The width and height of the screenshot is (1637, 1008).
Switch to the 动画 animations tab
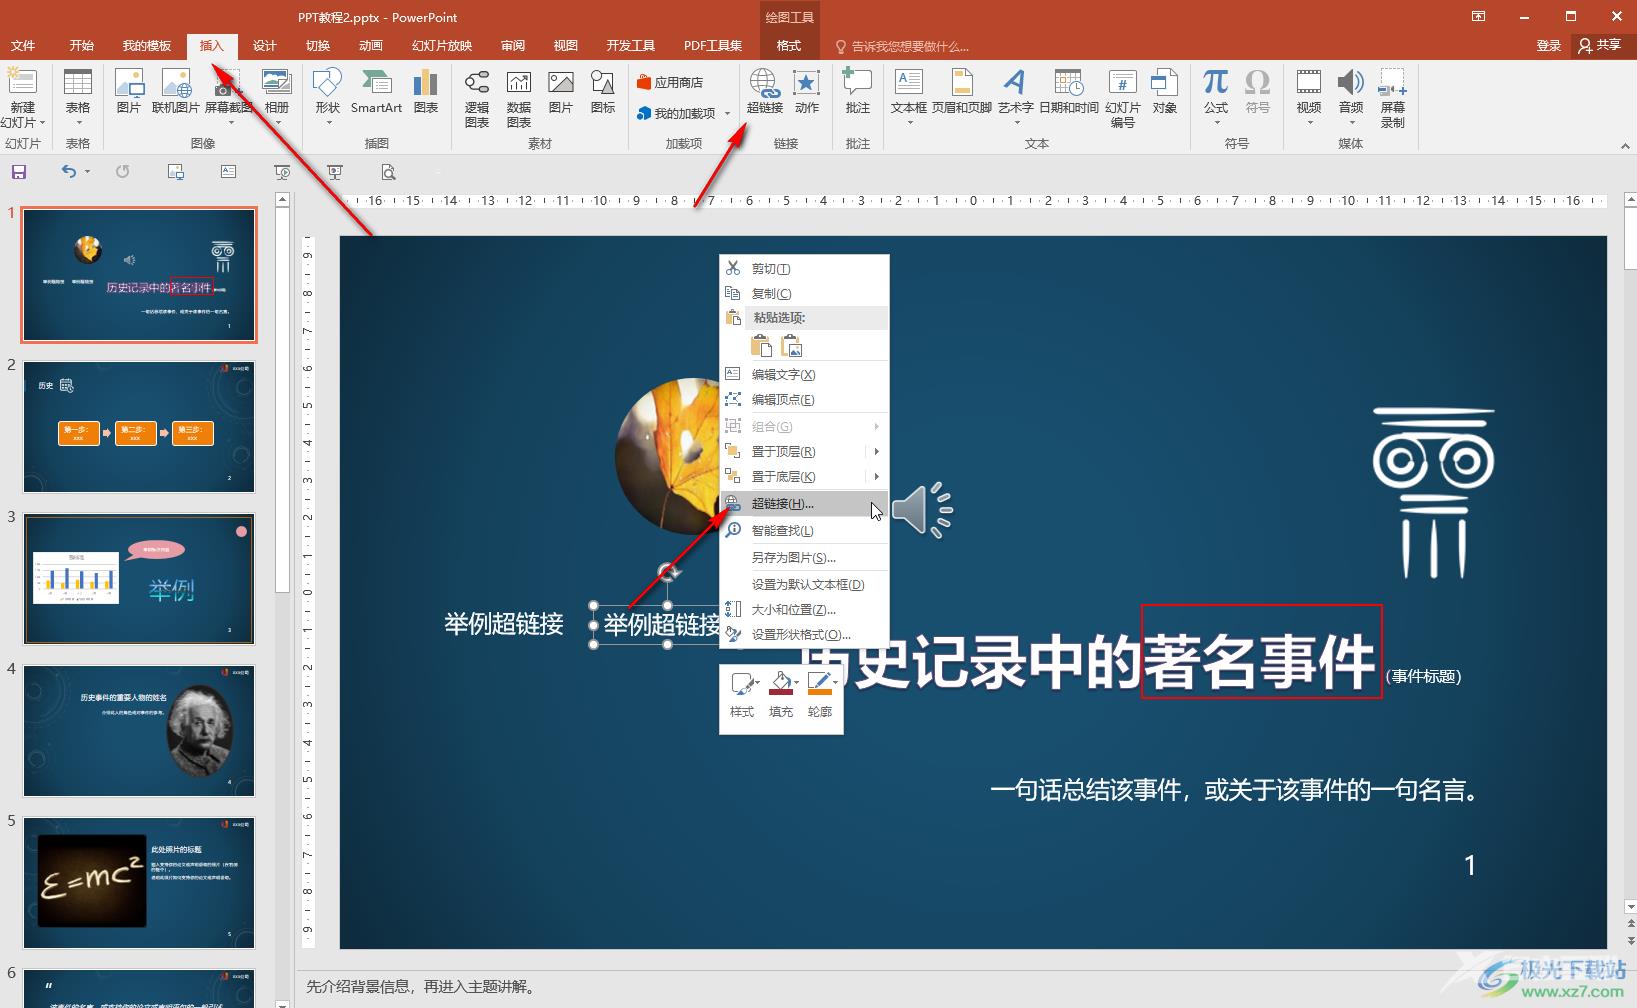pos(371,46)
